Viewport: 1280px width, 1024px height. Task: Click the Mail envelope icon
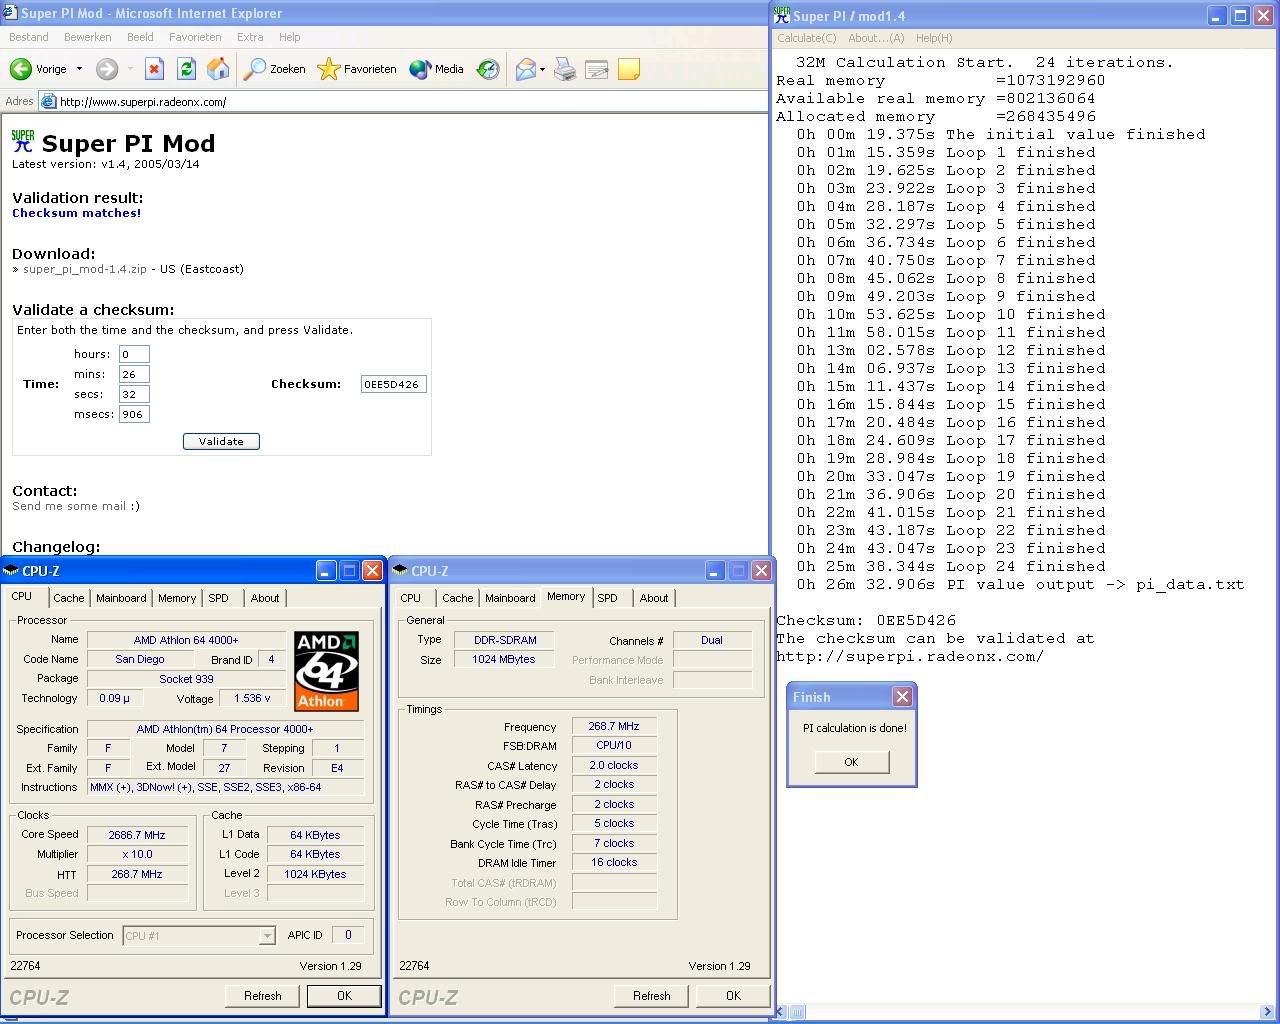pyautogui.click(x=526, y=69)
